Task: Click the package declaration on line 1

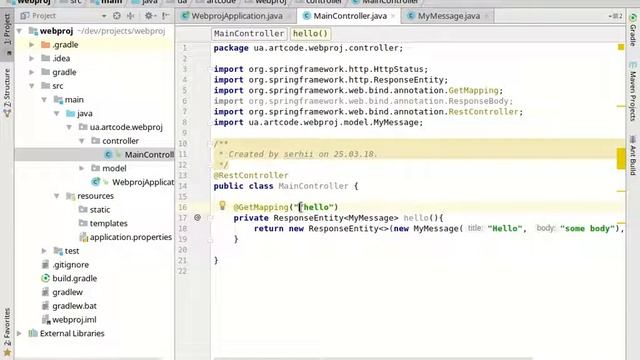Action: [308, 48]
